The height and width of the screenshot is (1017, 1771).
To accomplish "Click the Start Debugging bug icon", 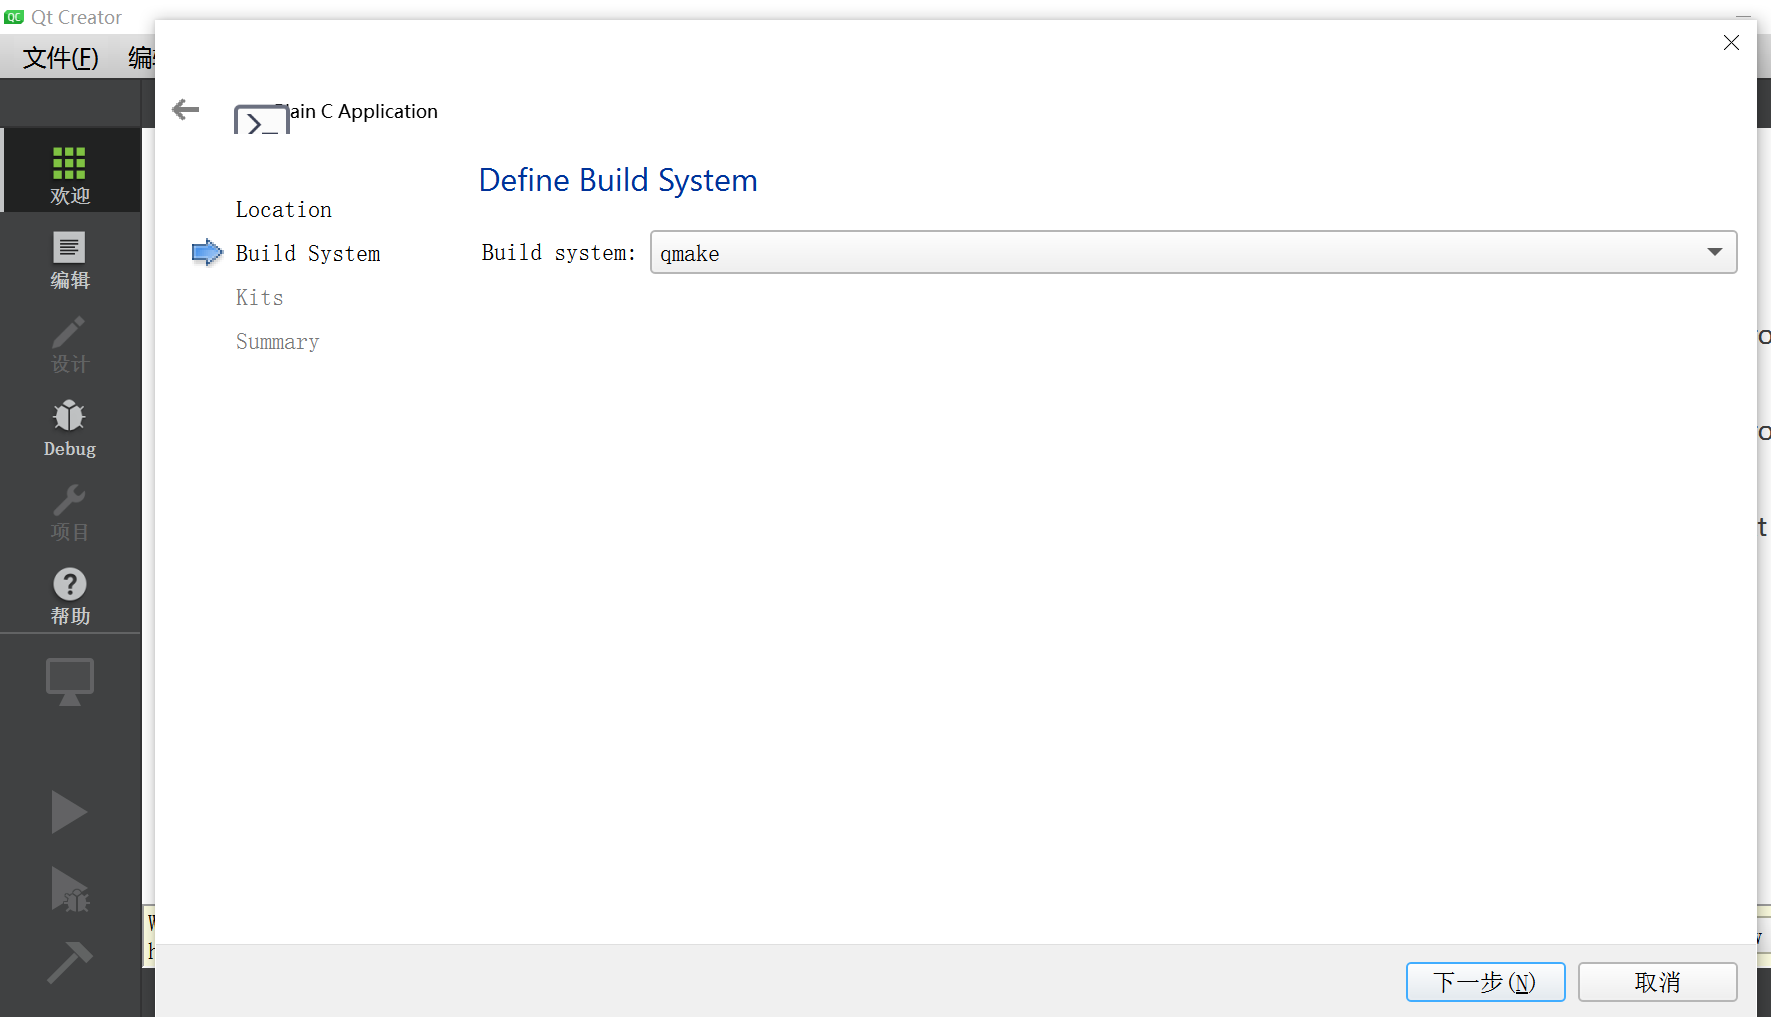I will pos(69,890).
